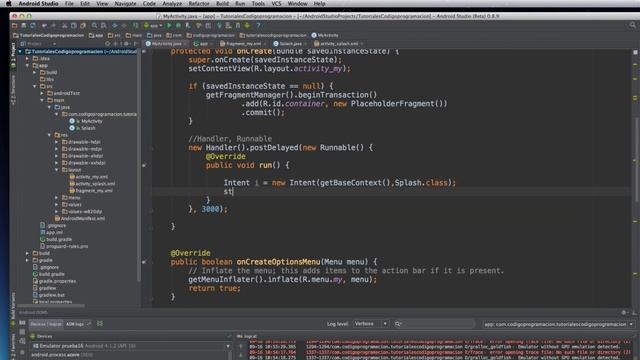Viewport: 640px width, 360px height.
Task: Select activity_my.xml in layout folder
Action: pyautogui.click(x=89, y=177)
